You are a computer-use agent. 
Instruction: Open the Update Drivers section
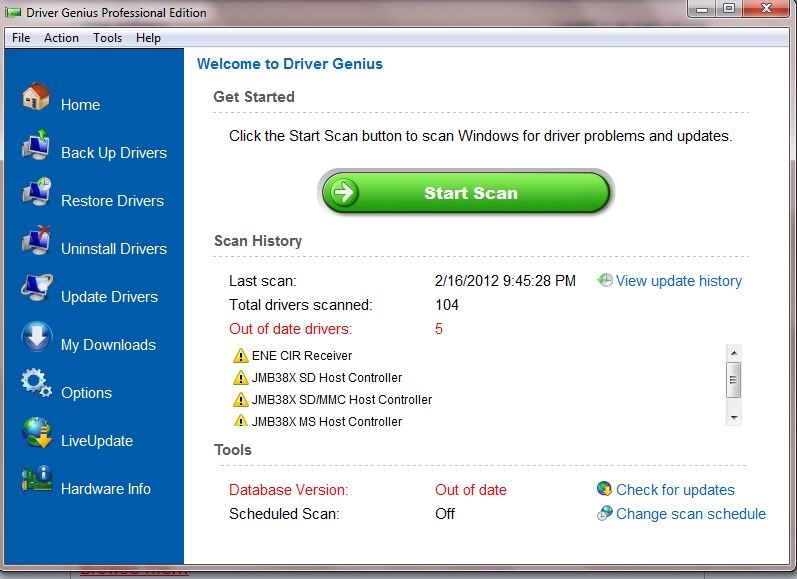109,297
